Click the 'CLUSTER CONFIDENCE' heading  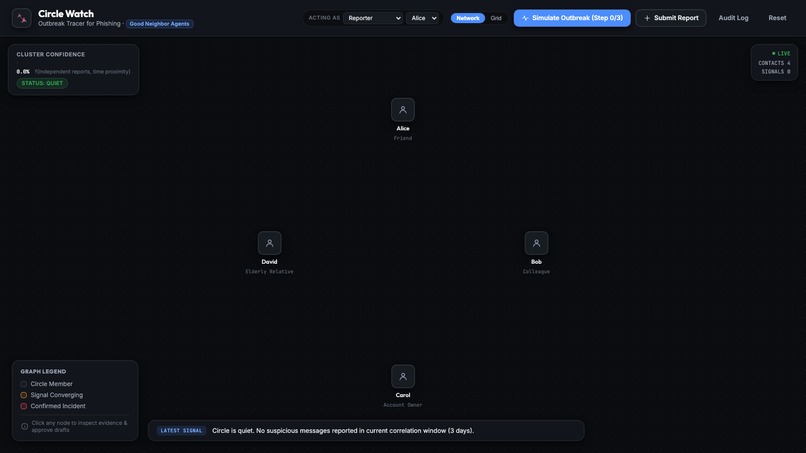pos(50,55)
